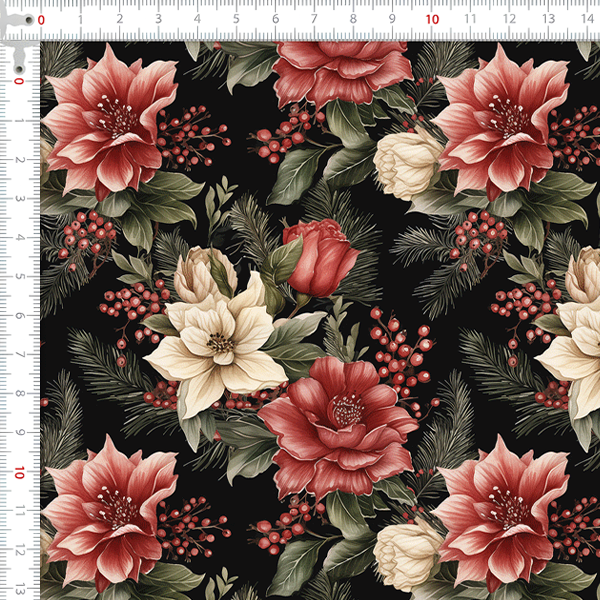Image resolution: width=600 pixels, height=600 pixels.
Task: Click the red 0 on the vertical ruler
Action: click(19, 81)
